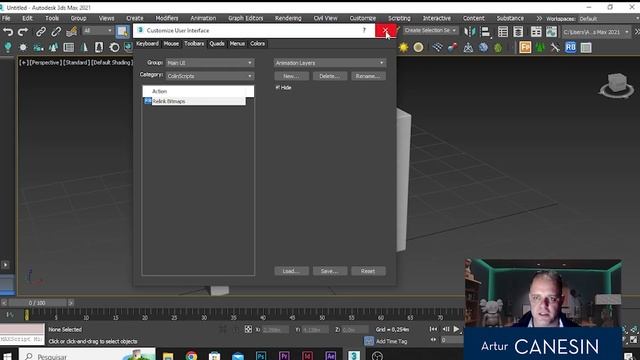Image resolution: width=640 pixels, height=360 pixels.
Task: Click the yellow sun light icon
Action: tap(403, 48)
